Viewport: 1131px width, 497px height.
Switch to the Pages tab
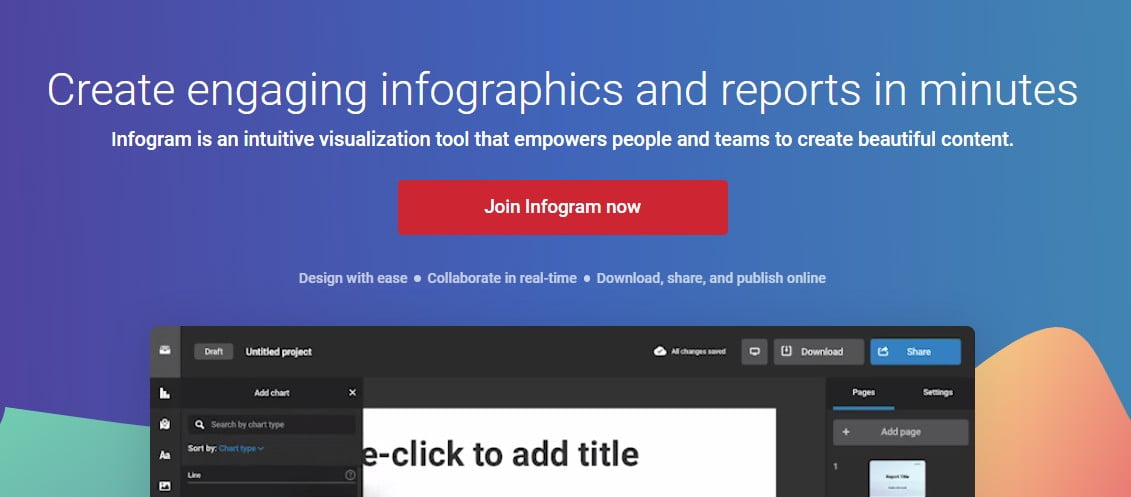(x=863, y=392)
